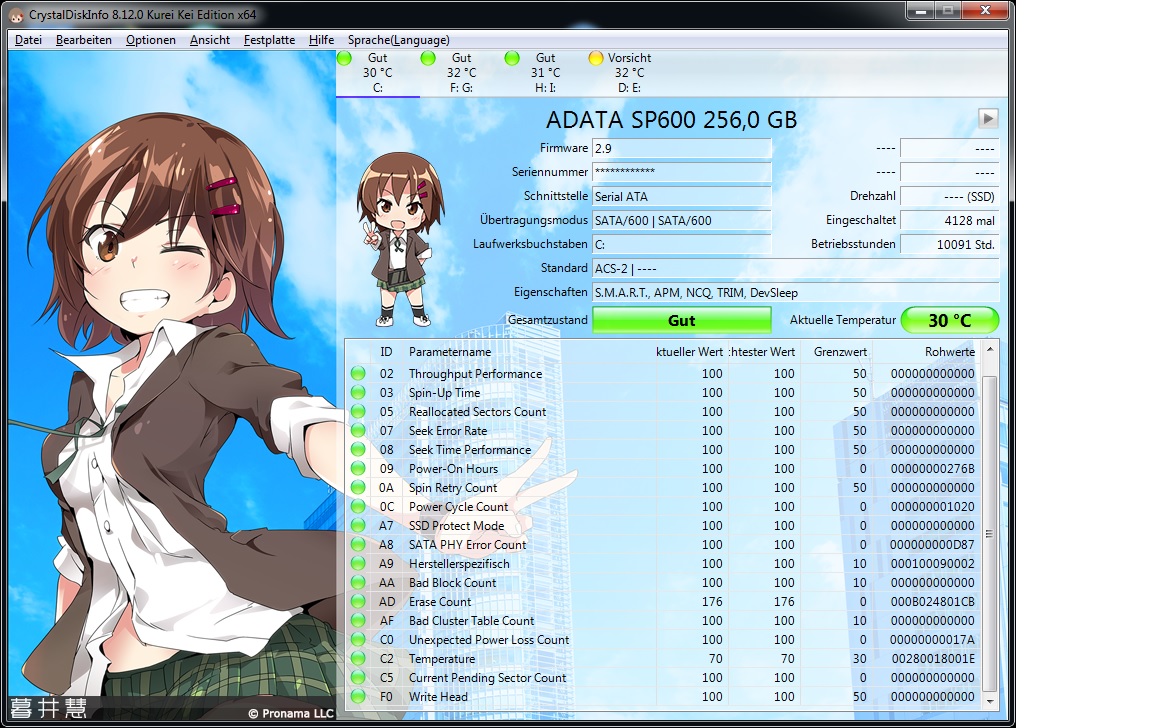The height and width of the screenshot is (728, 1152).
Task: Click status dot for SATA PHY Error Count
Action: [358, 544]
